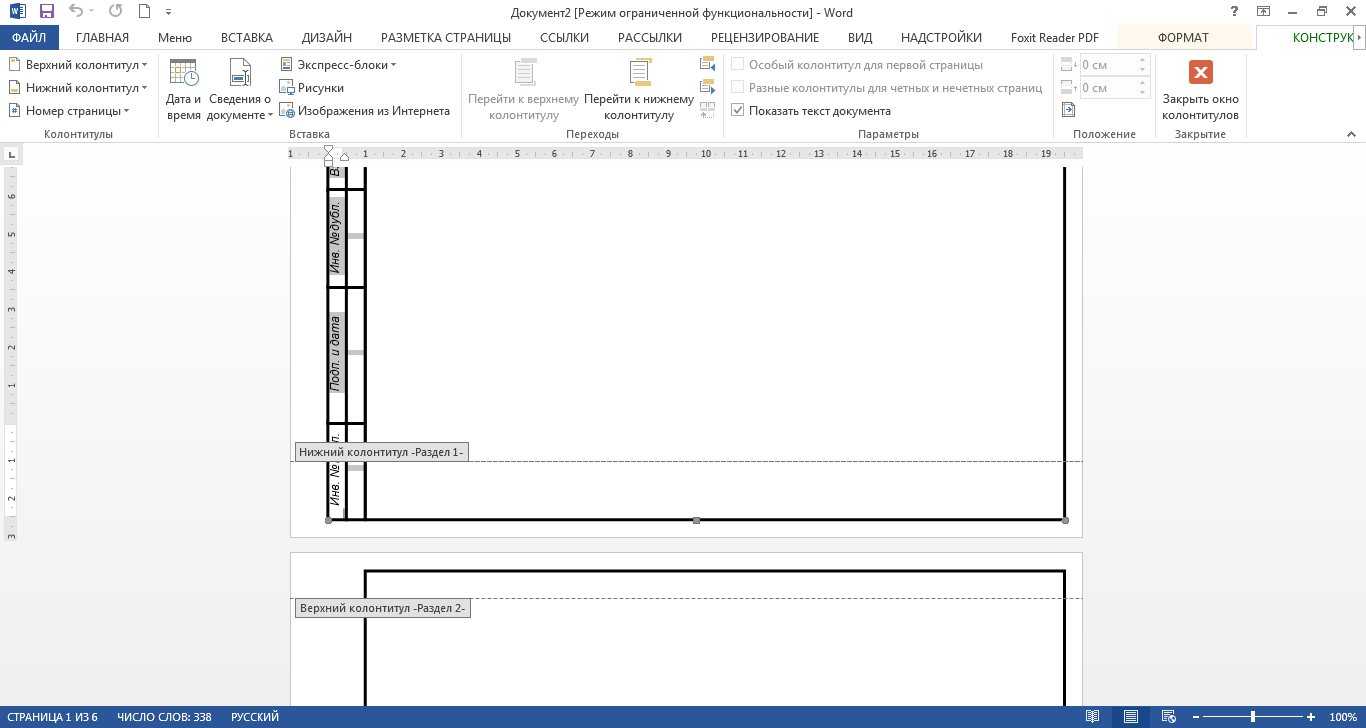Switch to Print Layout view
The height and width of the screenshot is (728, 1366).
tap(1131, 717)
